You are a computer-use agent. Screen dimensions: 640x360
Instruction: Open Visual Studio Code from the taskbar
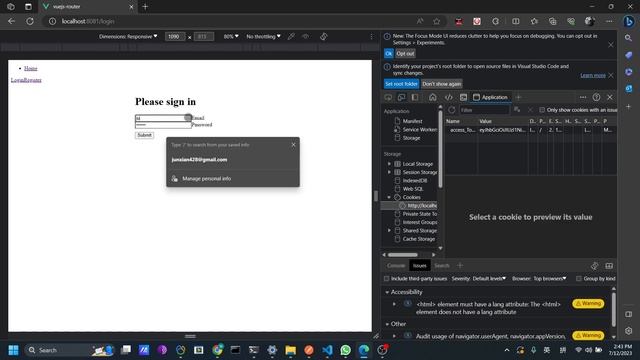(327, 350)
